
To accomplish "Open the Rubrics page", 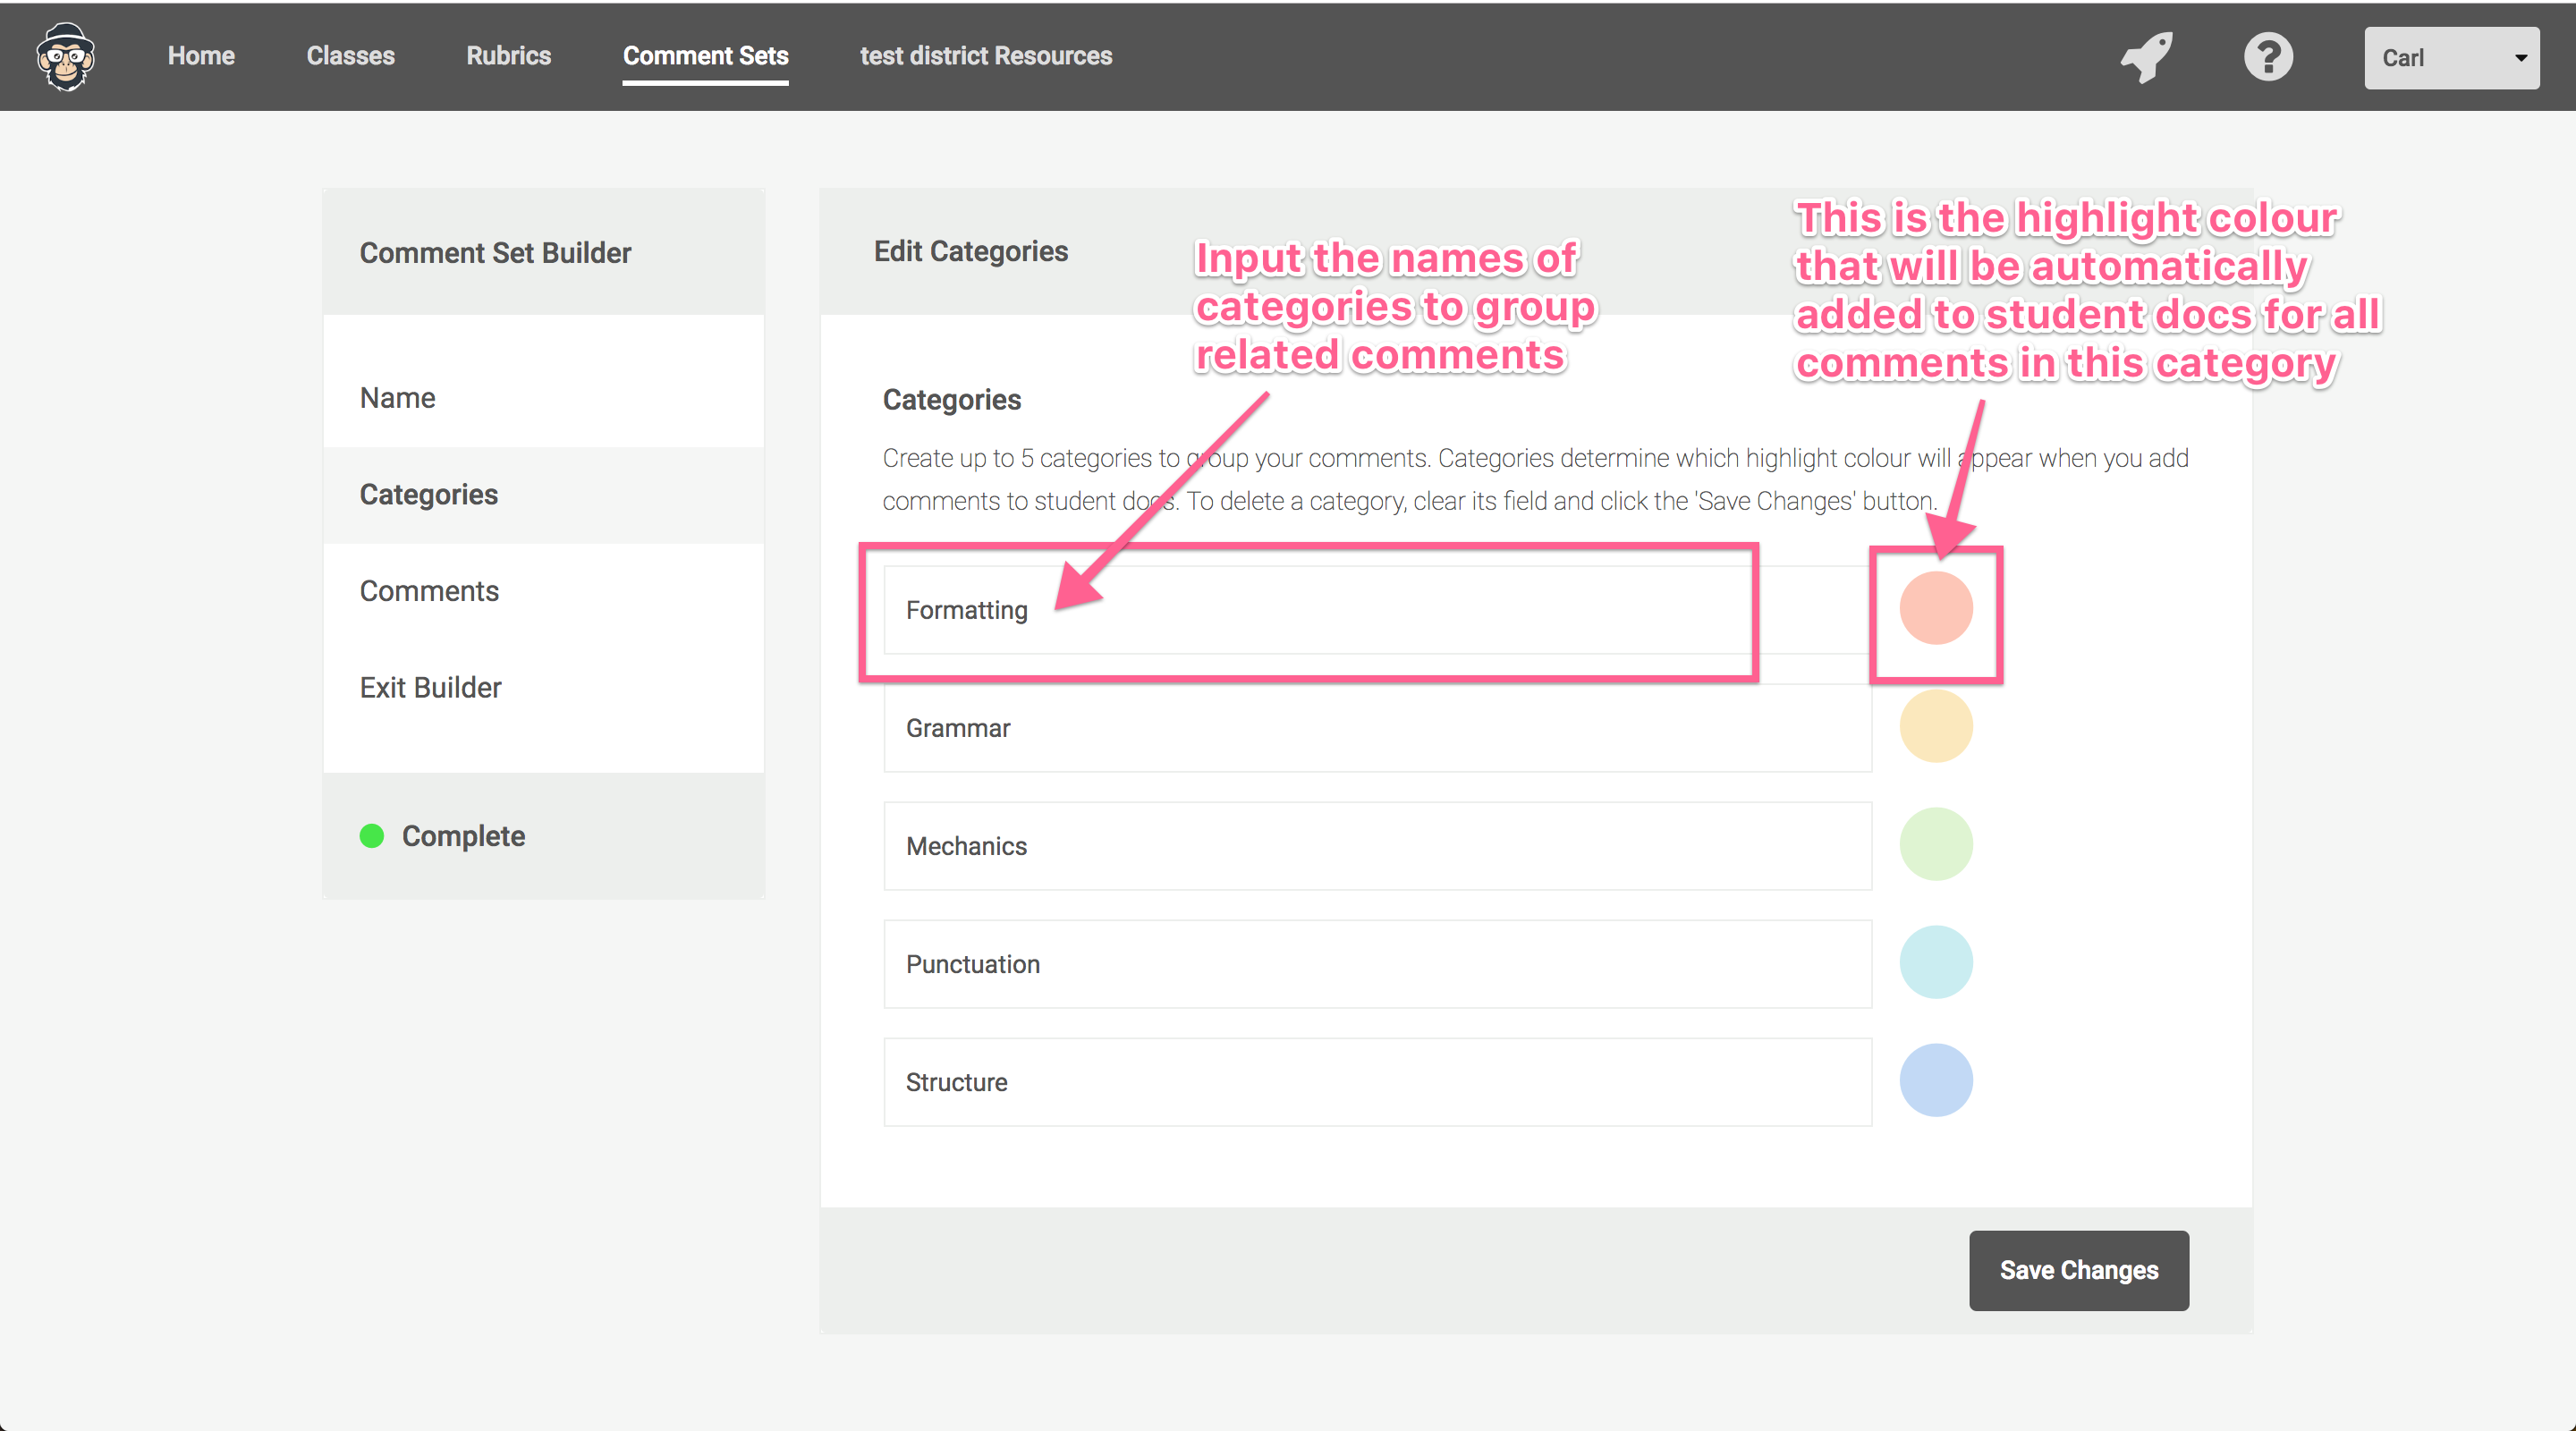I will [x=508, y=56].
